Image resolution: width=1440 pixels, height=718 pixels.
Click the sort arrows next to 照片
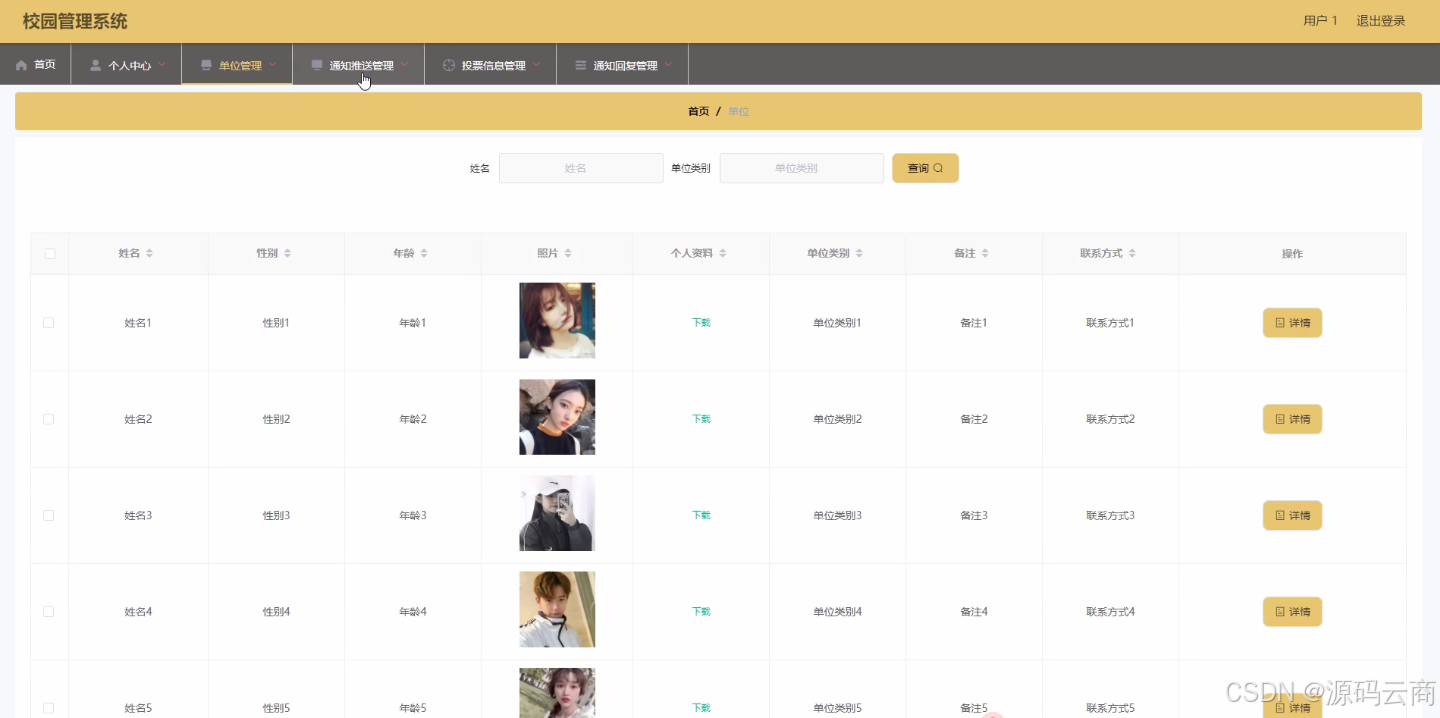pyautogui.click(x=568, y=254)
